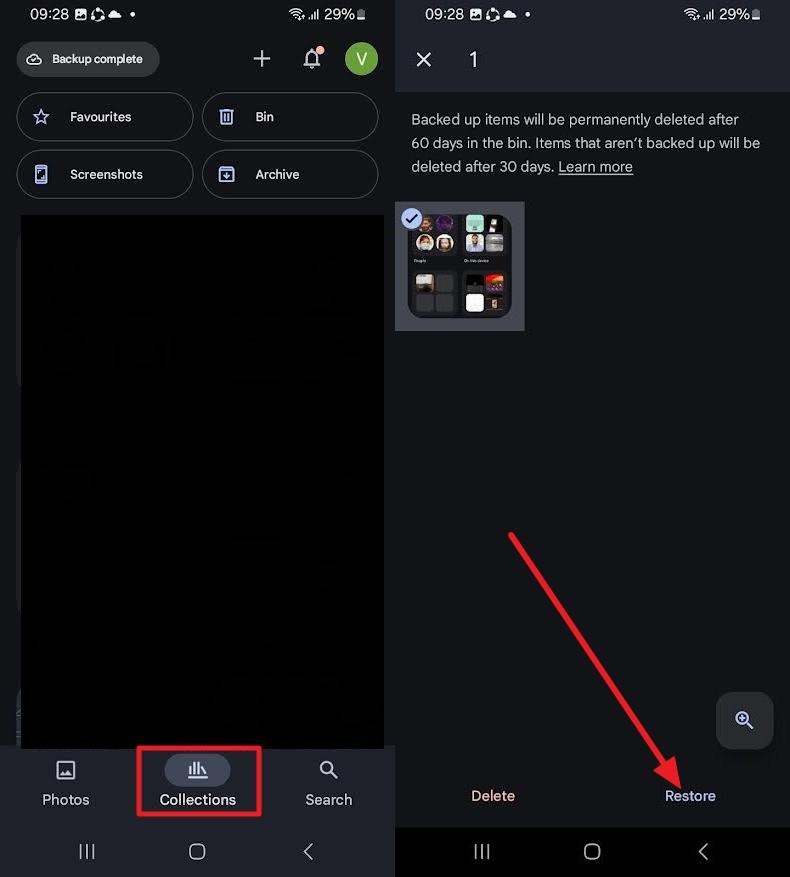Open the Bin folder

290,117
